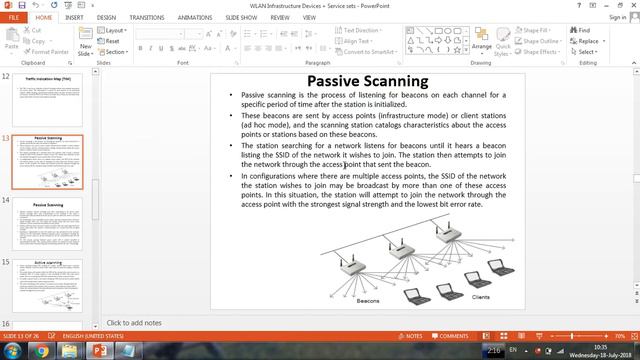Image resolution: width=640 pixels, height=360 pixels.
Task: Open the font name combo box
Action: click(159, 34)
